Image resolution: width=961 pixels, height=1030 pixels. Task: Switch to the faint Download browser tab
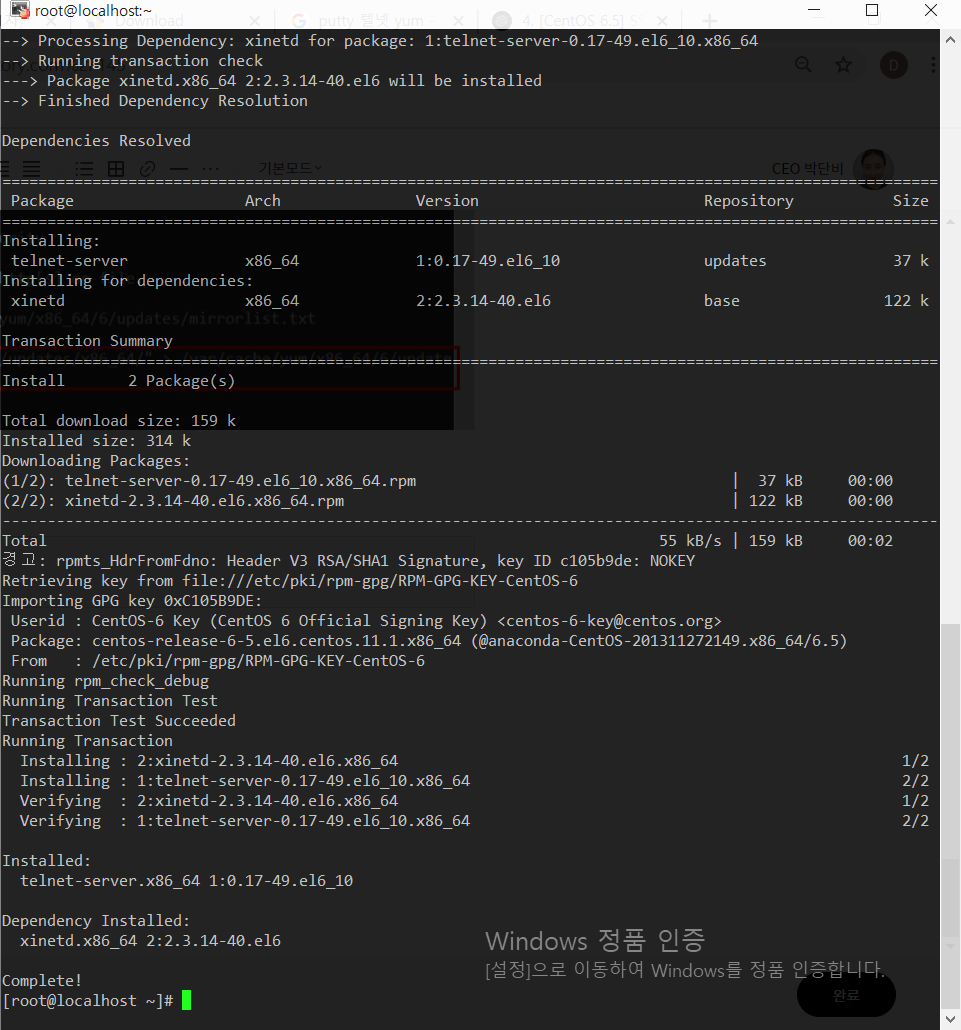[x=149, y=21]
